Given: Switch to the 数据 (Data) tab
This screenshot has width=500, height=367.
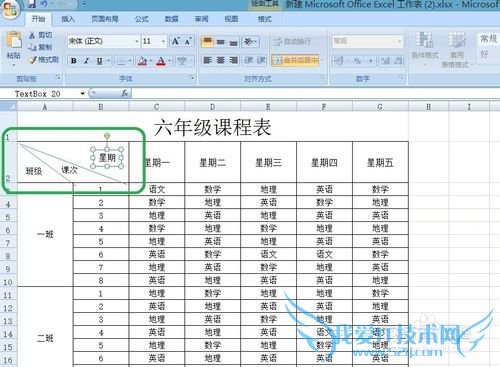Looking at the screenshot, I should (171, 19).
